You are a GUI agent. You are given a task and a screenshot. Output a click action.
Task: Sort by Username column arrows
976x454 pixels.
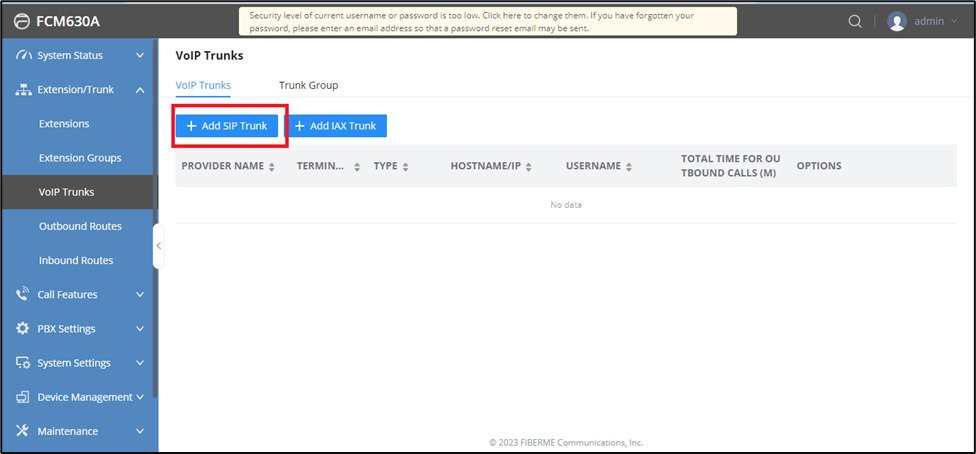(x=629, y=167)
